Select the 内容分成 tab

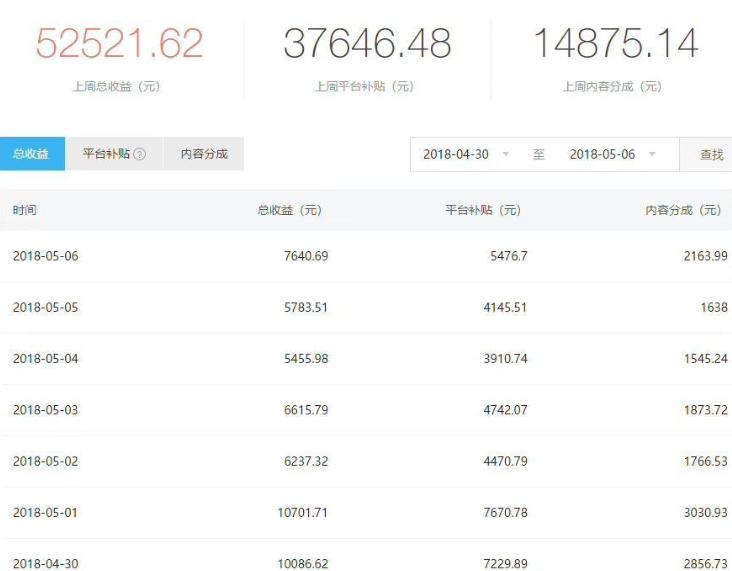(204, 154)
